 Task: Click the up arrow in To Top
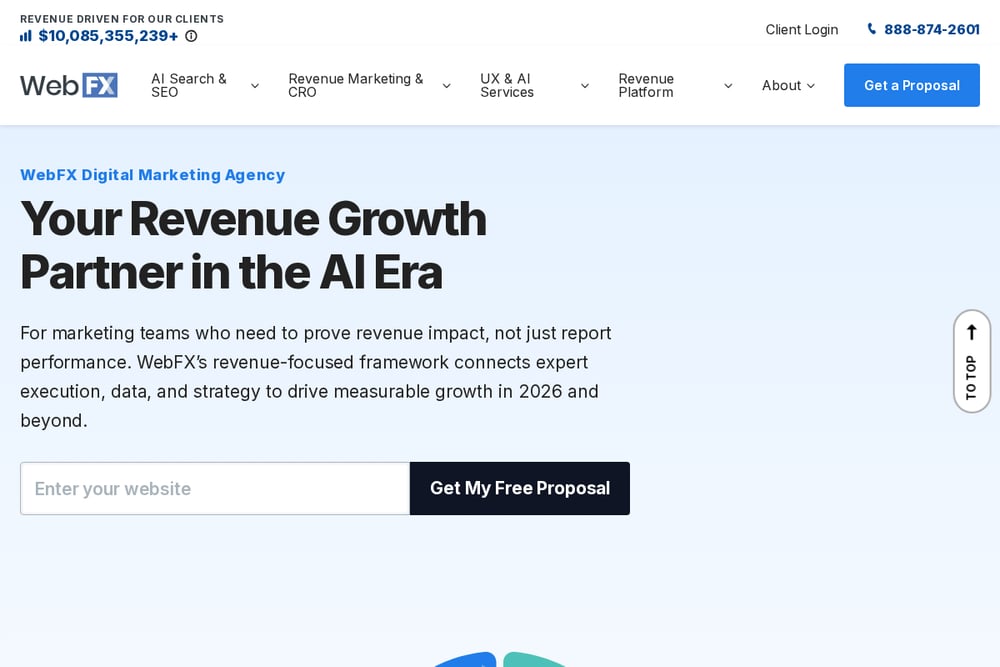[971, 332]
